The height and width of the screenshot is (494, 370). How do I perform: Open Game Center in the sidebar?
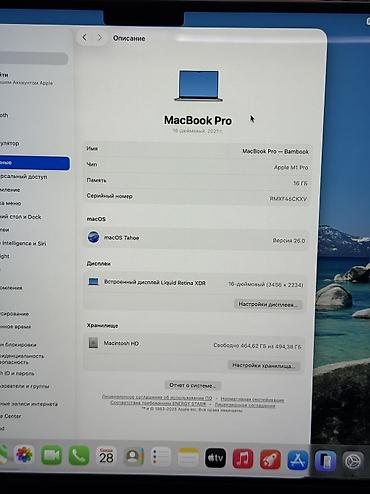click(x=12, y=416)
